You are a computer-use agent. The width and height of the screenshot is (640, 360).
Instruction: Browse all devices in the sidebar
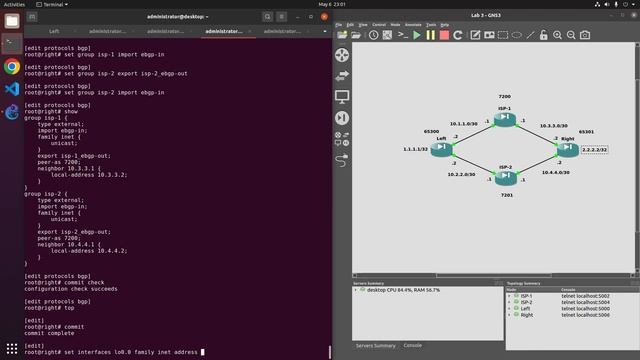(x=342, y=139)
